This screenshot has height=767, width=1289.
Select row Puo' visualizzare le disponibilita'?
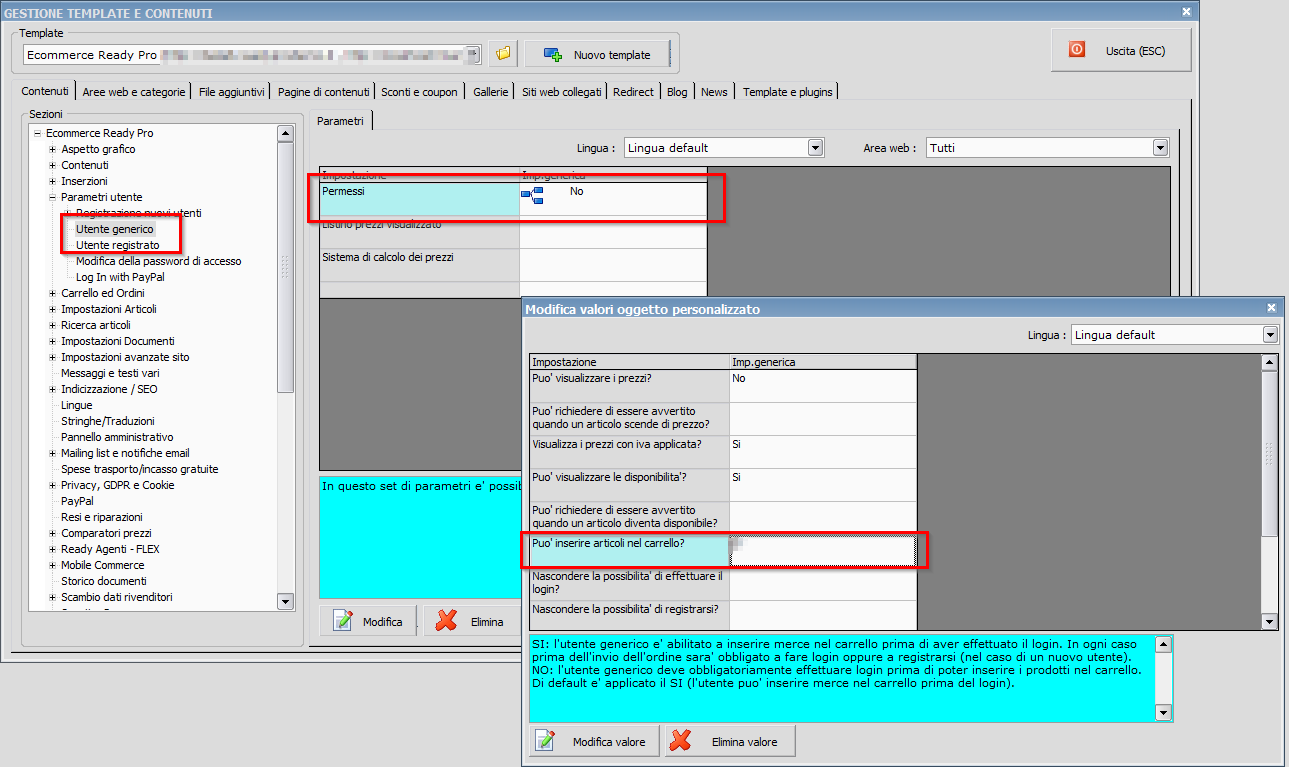coord(723,485)
